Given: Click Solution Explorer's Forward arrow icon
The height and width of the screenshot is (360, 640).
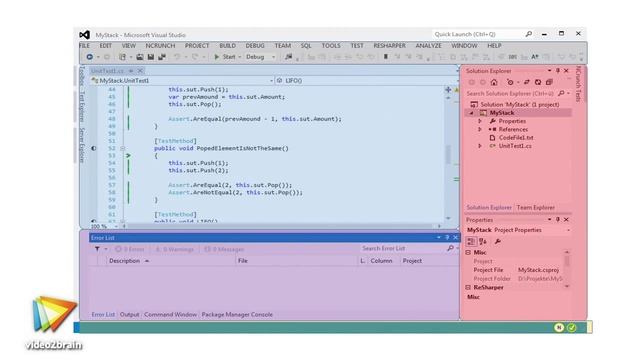Looking at the screenshot, I should pyautogui.click(x=482, y=82).
